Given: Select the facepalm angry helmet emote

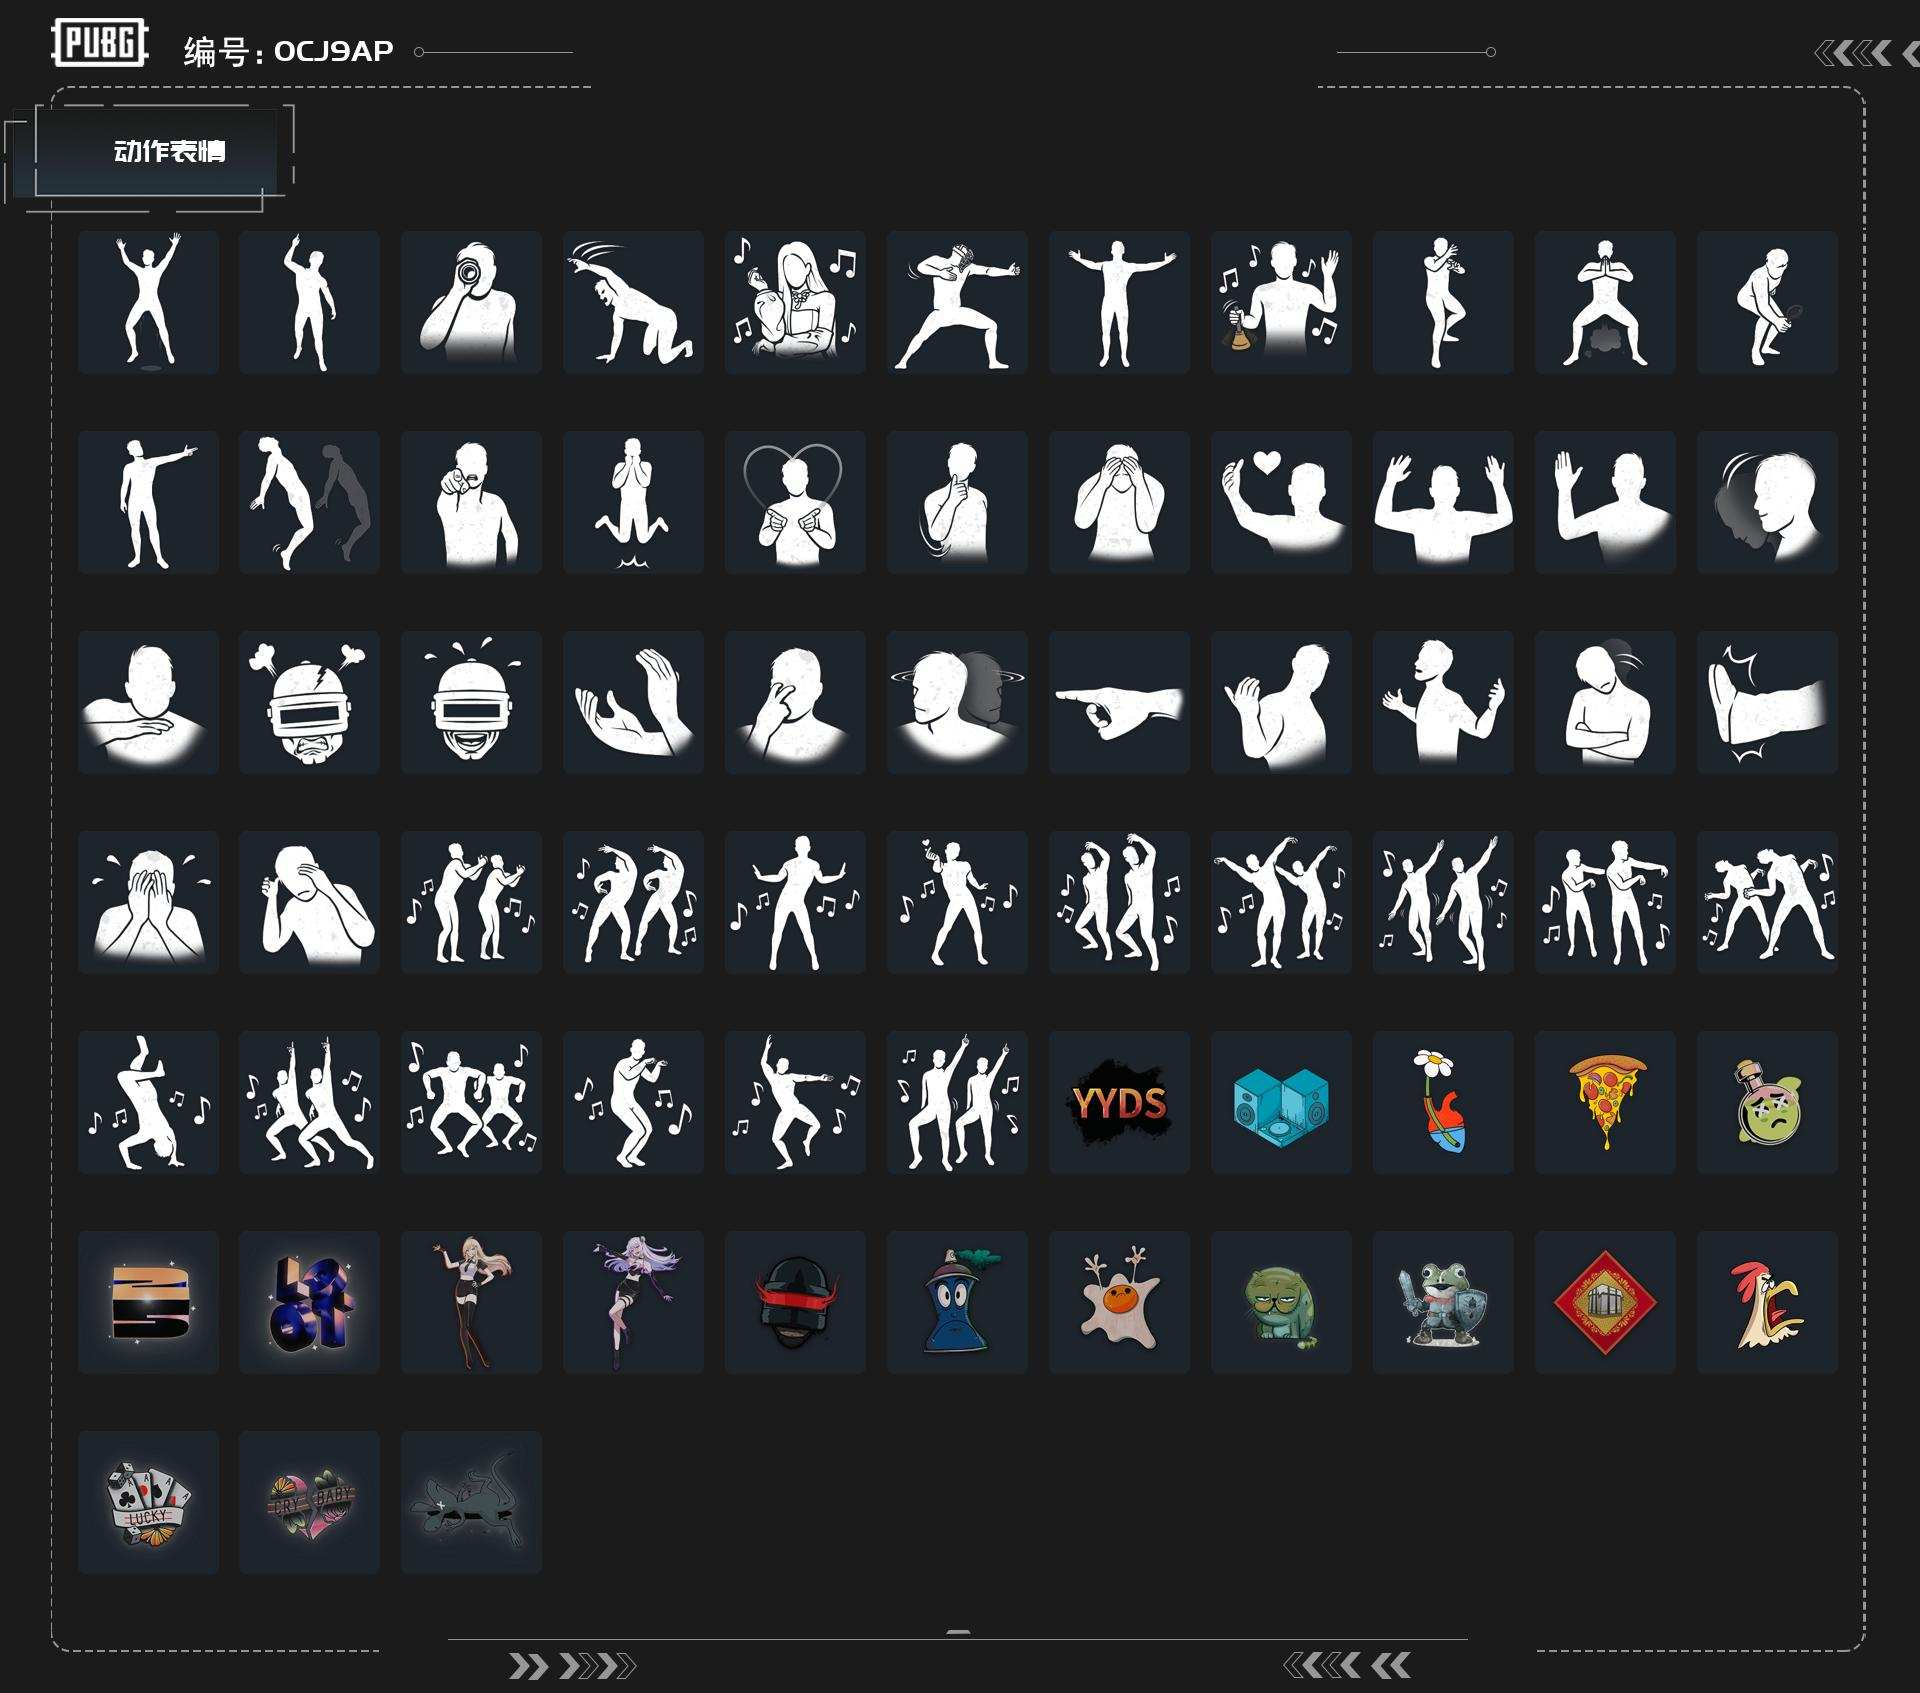Looking at the screenshot, I should (x=309, y=702).
